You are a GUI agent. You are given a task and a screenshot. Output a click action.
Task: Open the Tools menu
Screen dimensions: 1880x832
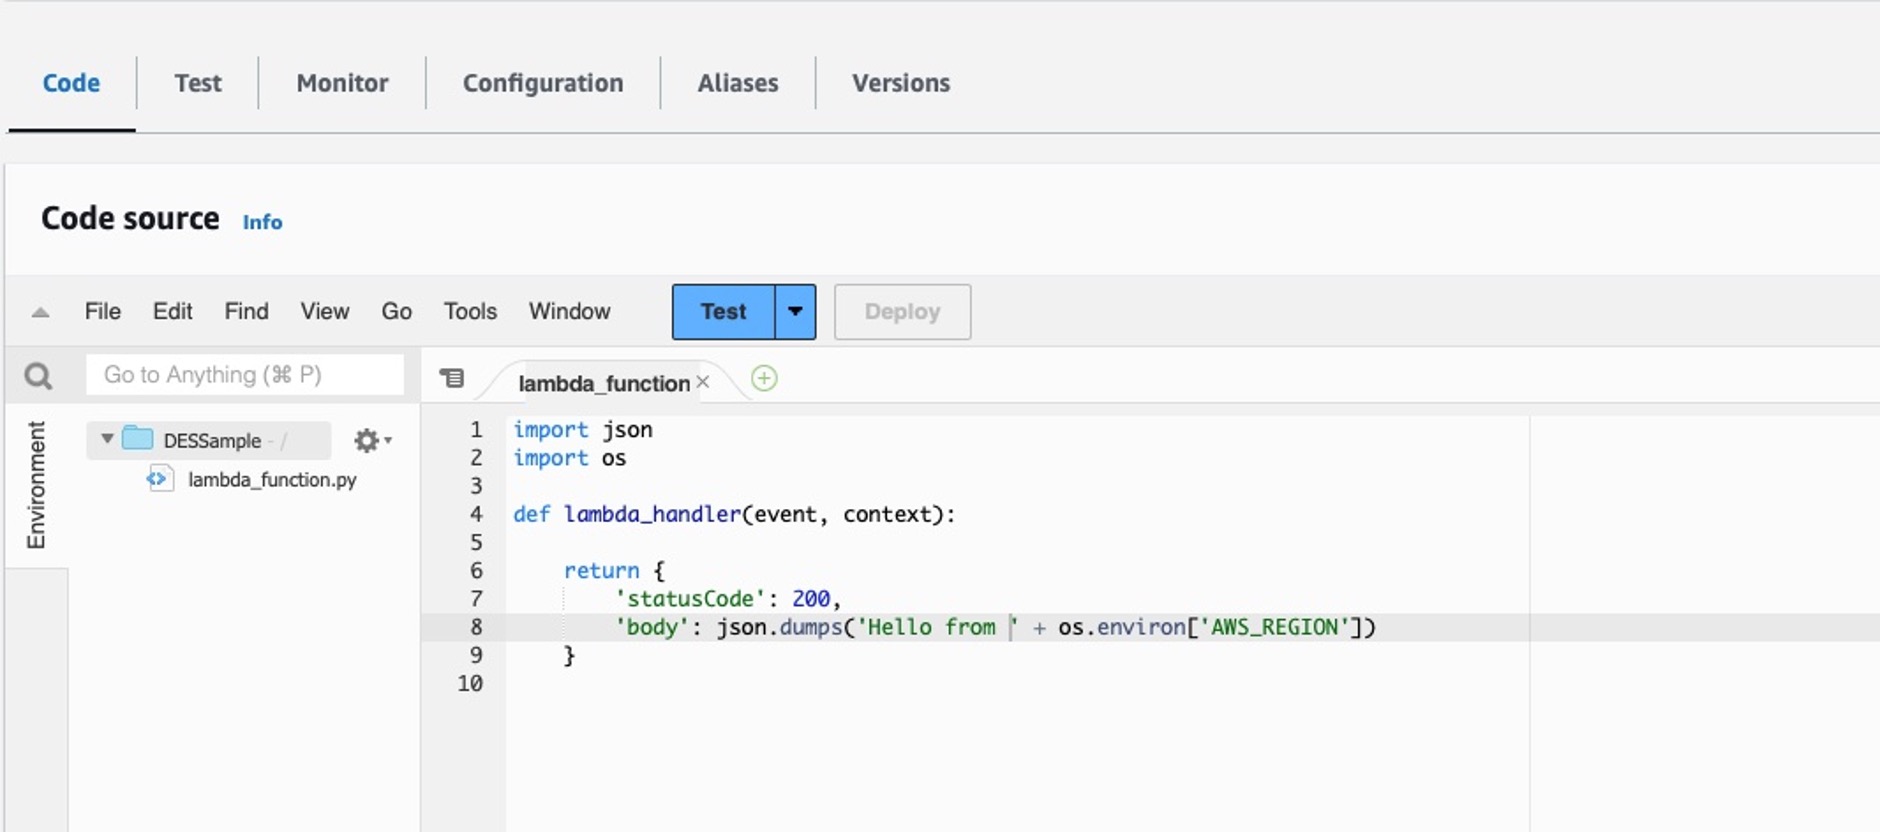coord(470,312)
